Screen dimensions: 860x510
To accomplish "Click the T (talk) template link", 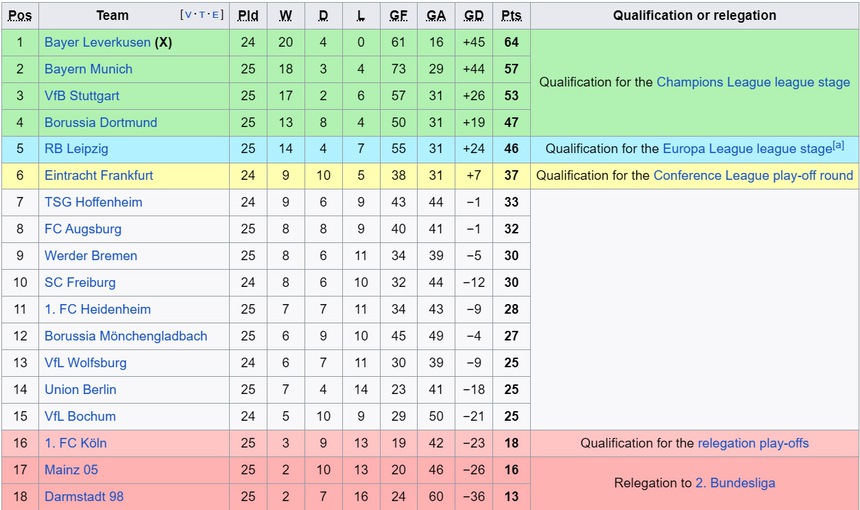I will tap(201, 16).
